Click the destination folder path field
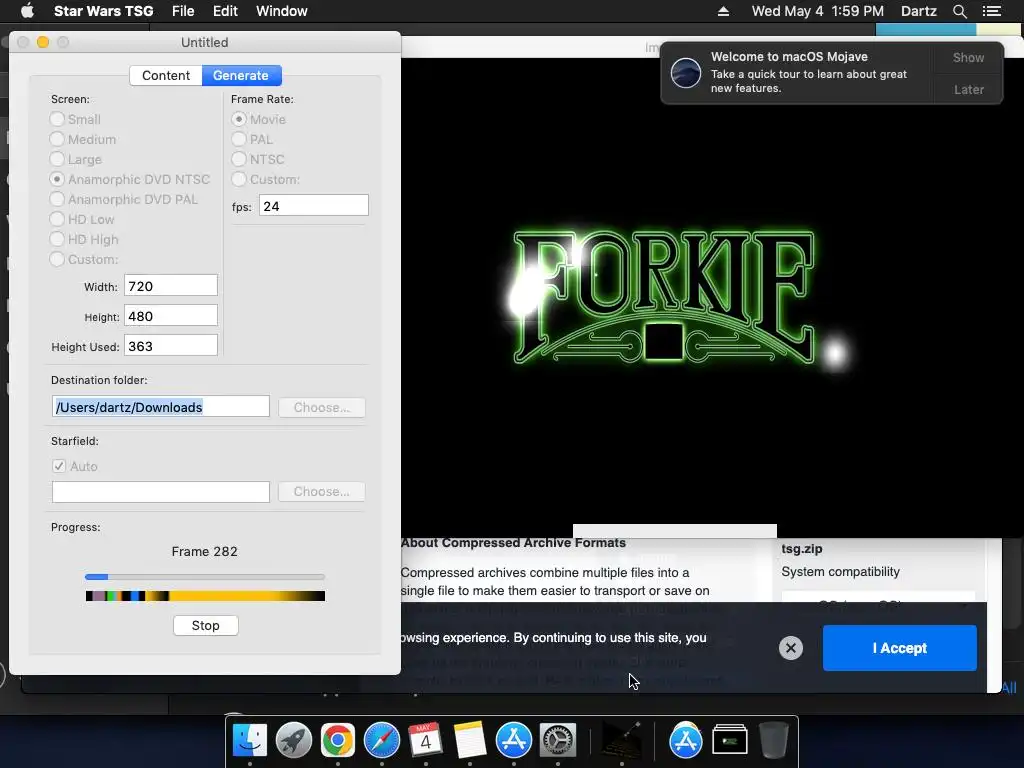The image size is (1024, 768). 161,407
